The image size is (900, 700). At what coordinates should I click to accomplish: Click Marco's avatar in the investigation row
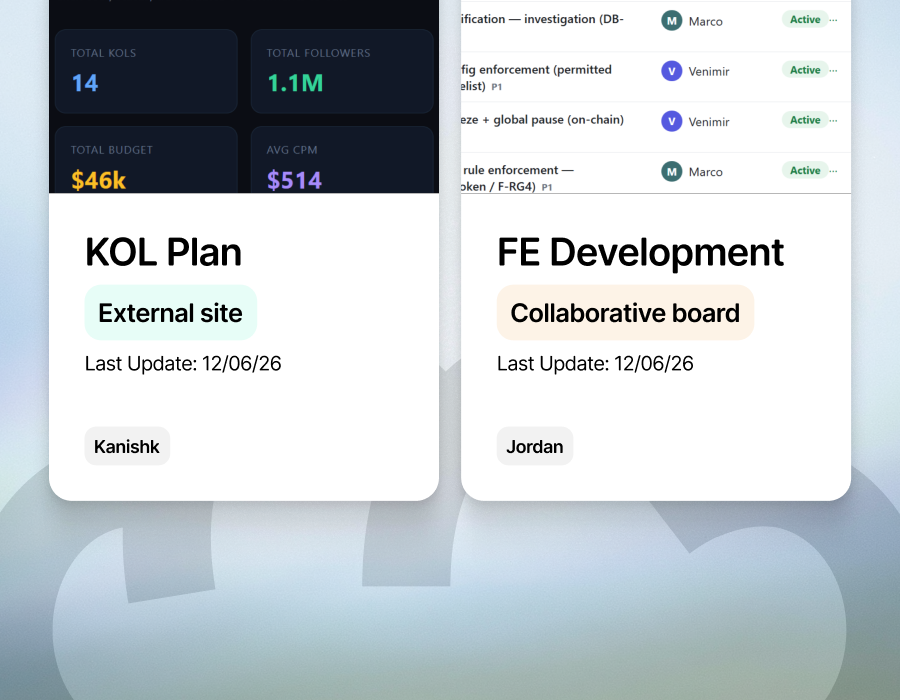[672, 21]
